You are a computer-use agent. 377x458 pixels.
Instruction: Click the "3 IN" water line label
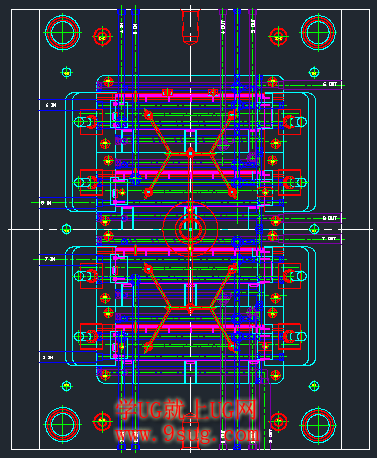[48, 357]
